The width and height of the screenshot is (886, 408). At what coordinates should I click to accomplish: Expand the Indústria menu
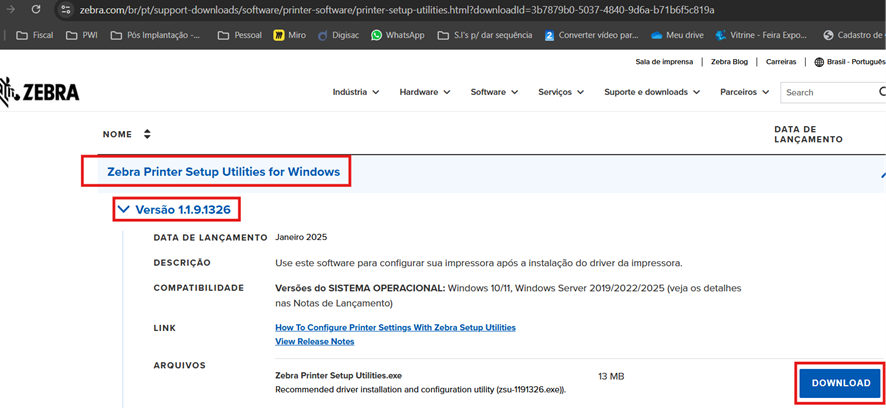point(356,92)
